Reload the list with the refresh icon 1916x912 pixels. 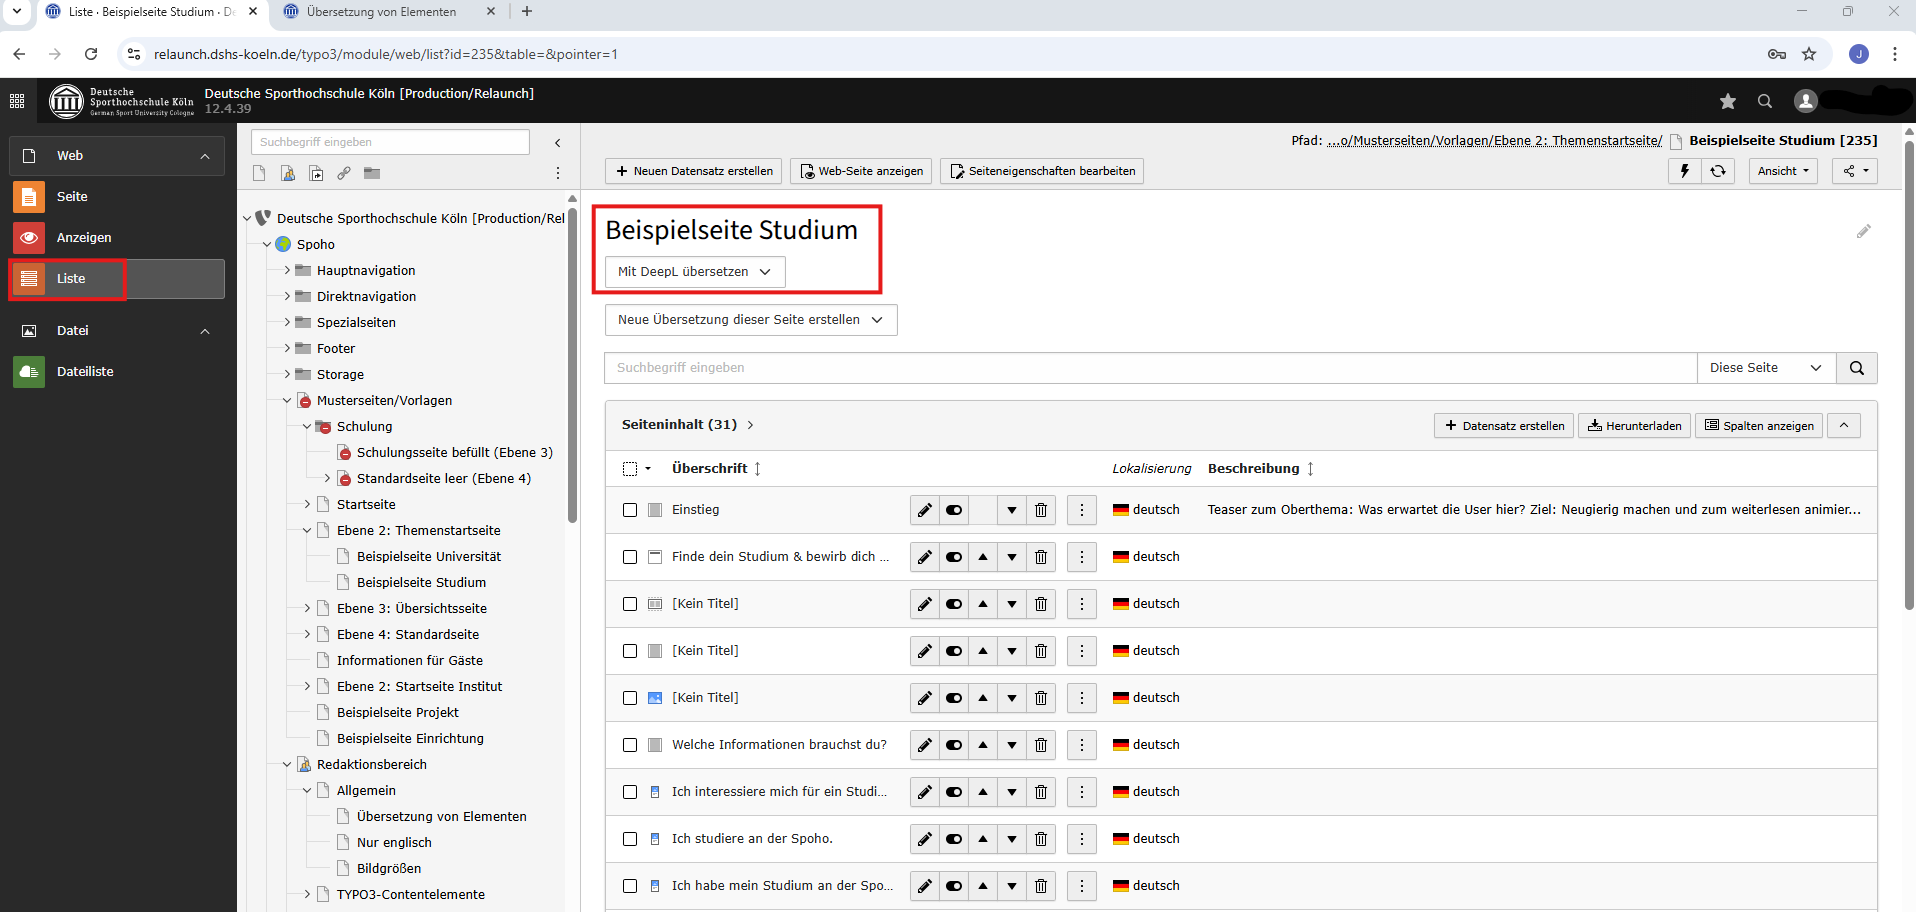(1718, 171)
